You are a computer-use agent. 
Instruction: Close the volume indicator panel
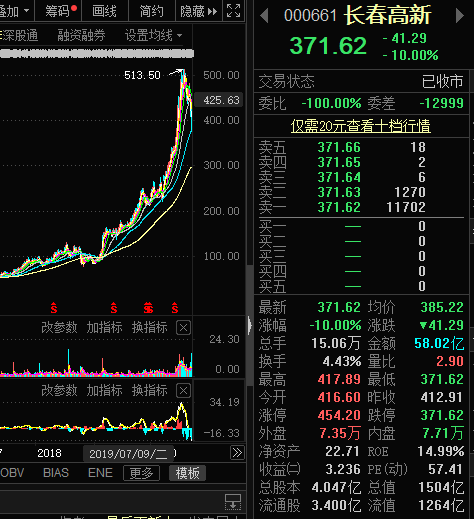coord(183,328)
